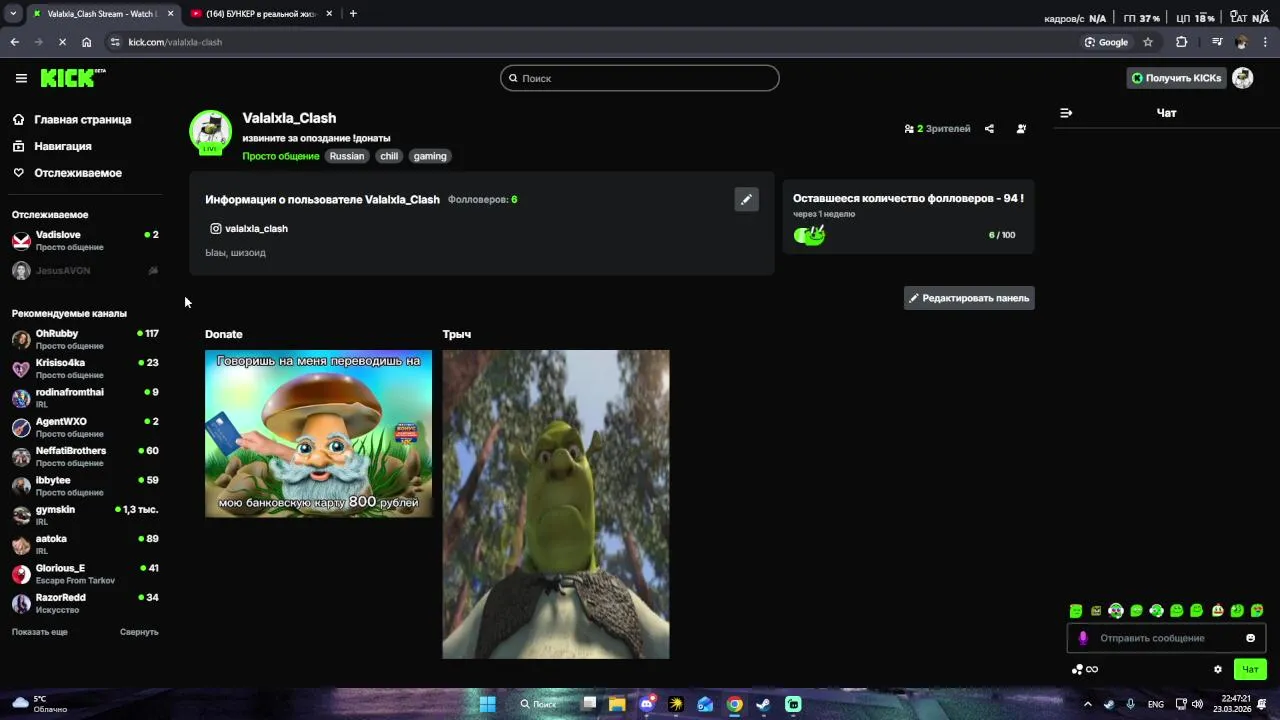The image size is (1280, 720).
Task: Open rodinafromthai recommended channel
Action: point(85,398)
